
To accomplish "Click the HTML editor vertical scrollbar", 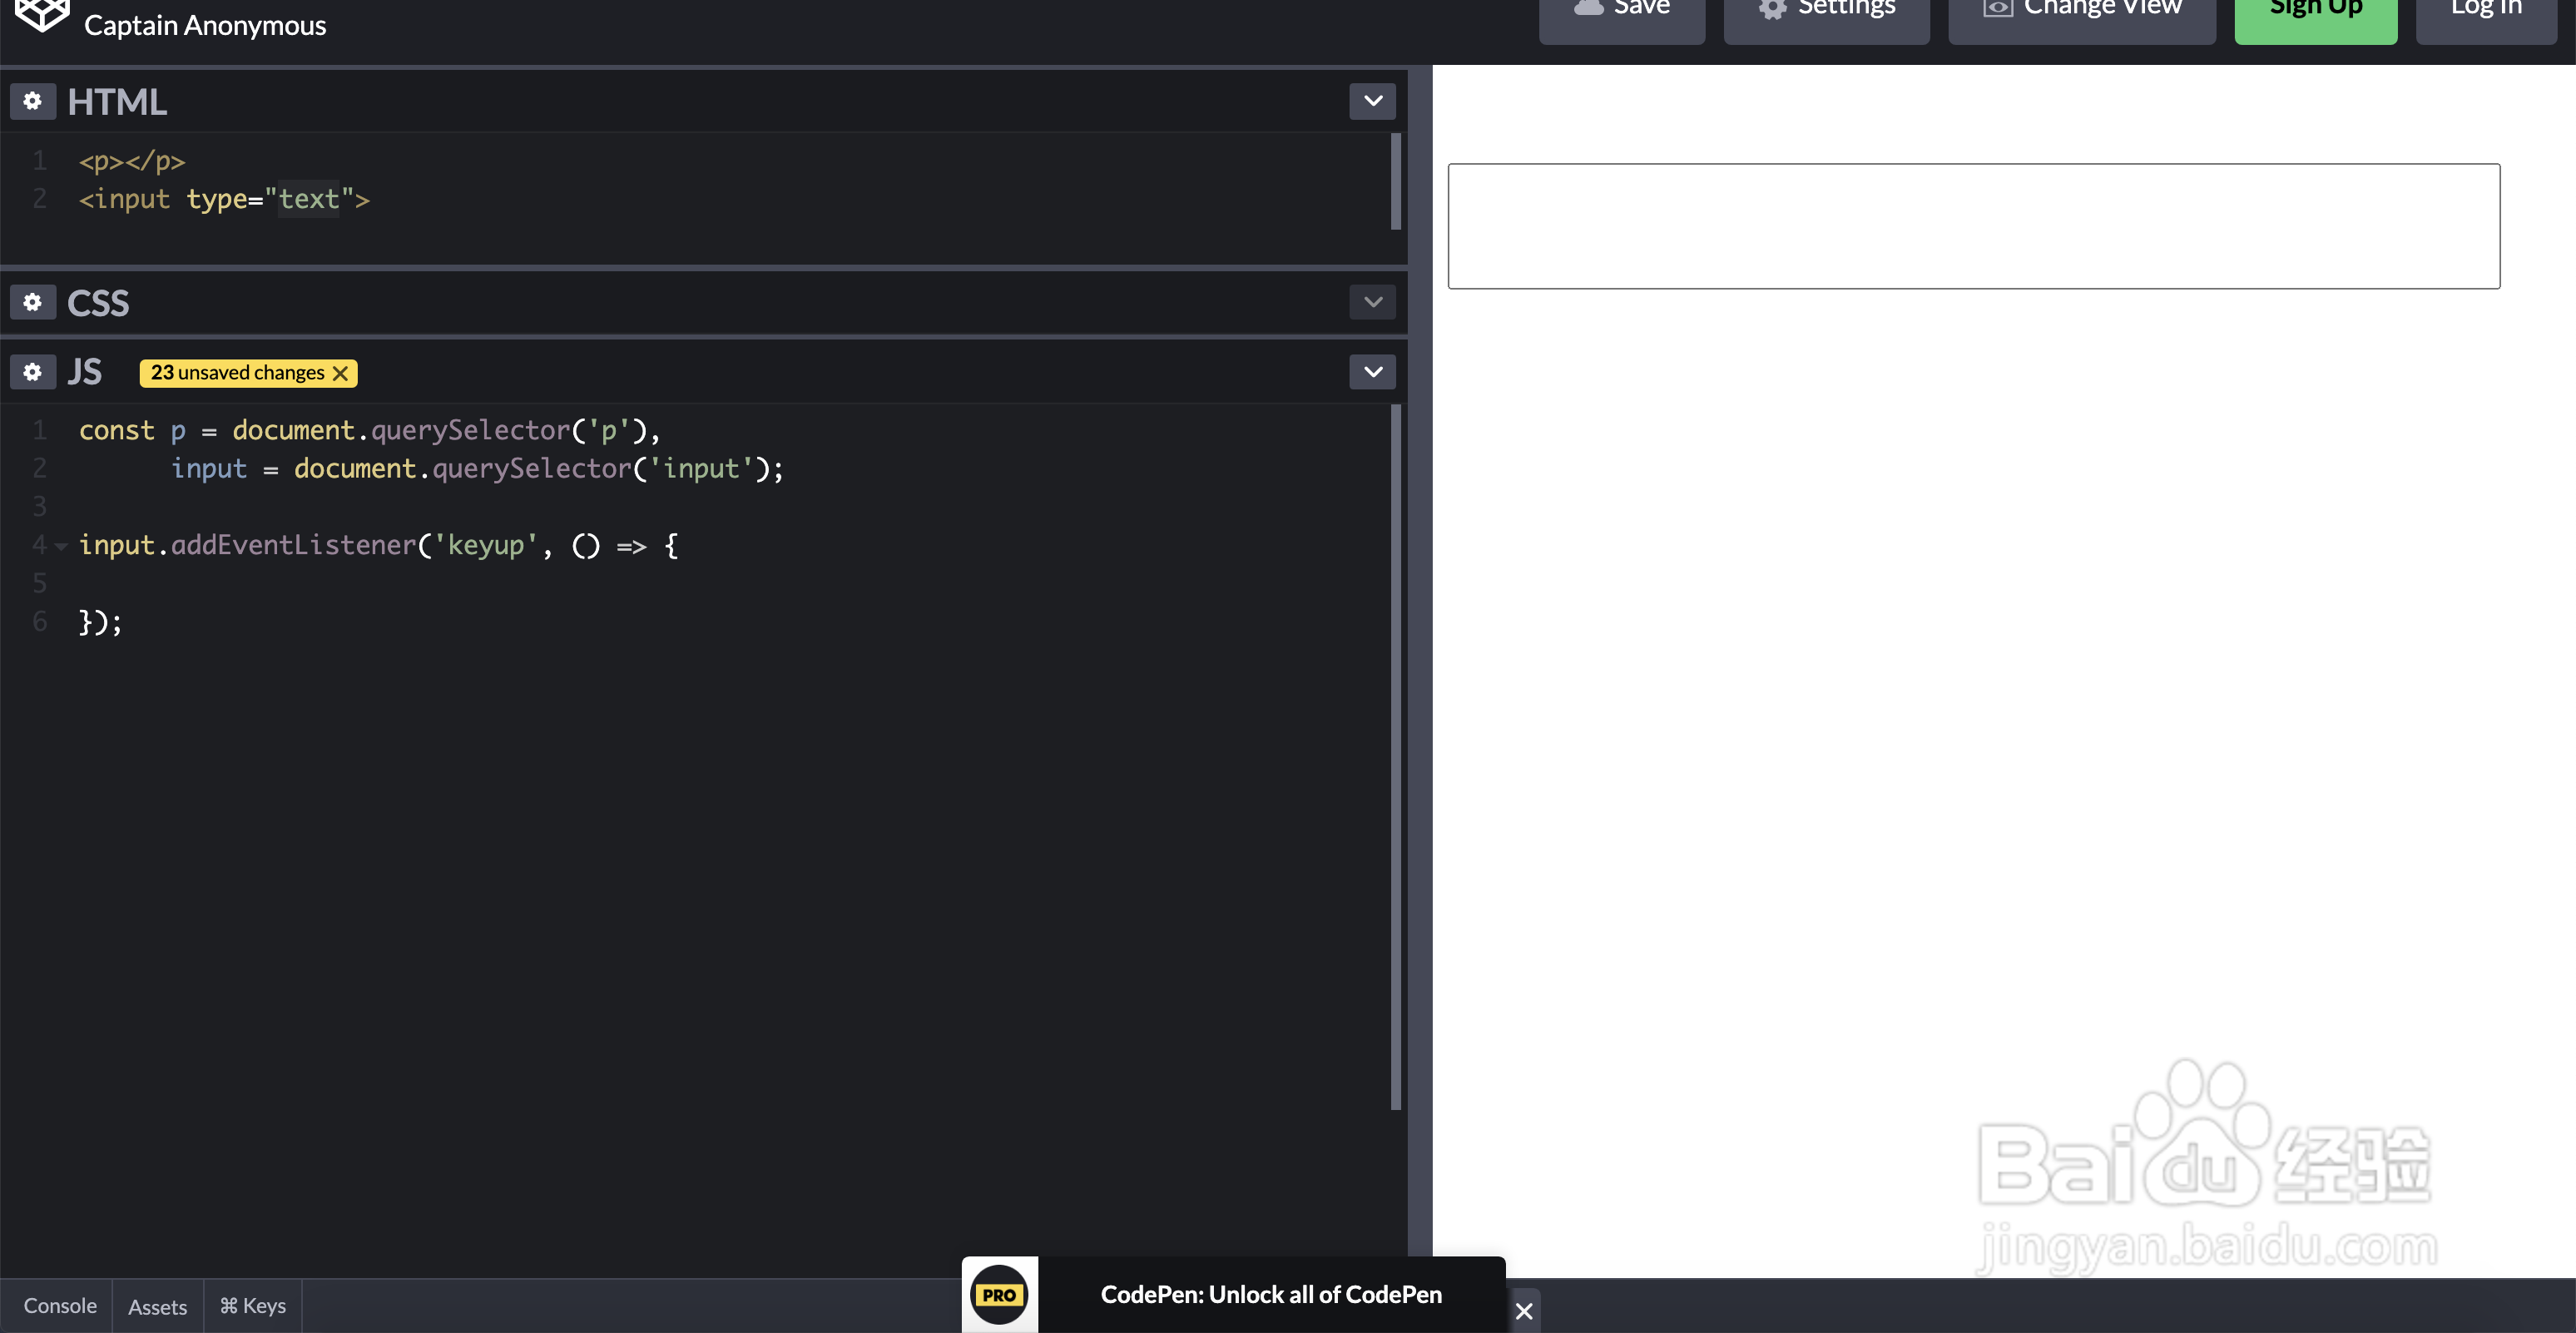I will click(x=1395, y=181).
